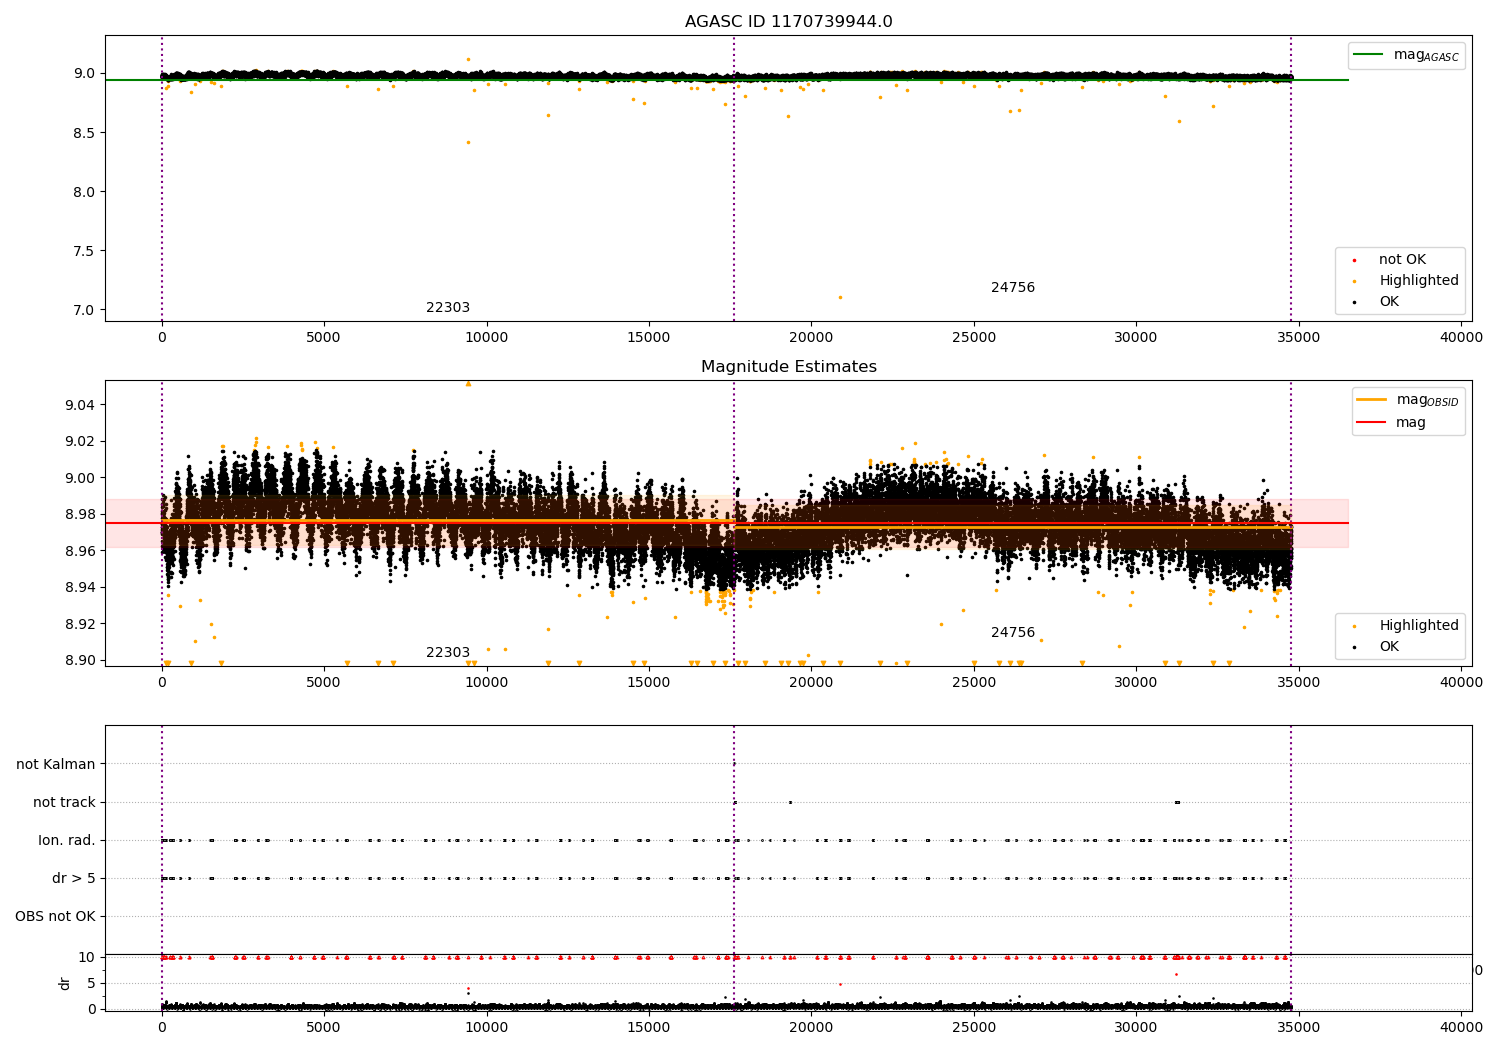Click the '15000' x tick under bottom plot

[649, 1027]
